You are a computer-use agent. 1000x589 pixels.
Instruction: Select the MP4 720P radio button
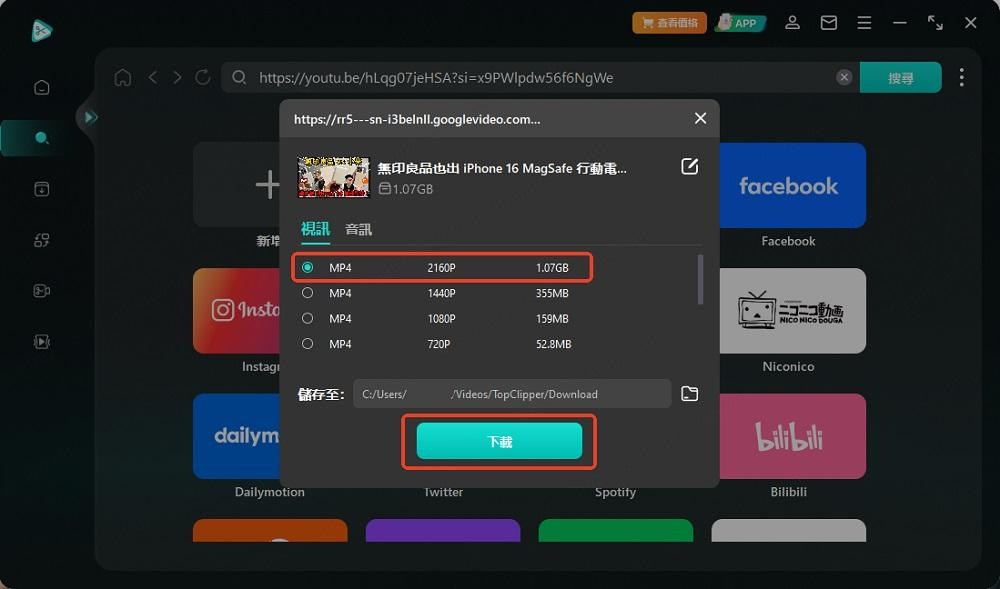(307, 344)
